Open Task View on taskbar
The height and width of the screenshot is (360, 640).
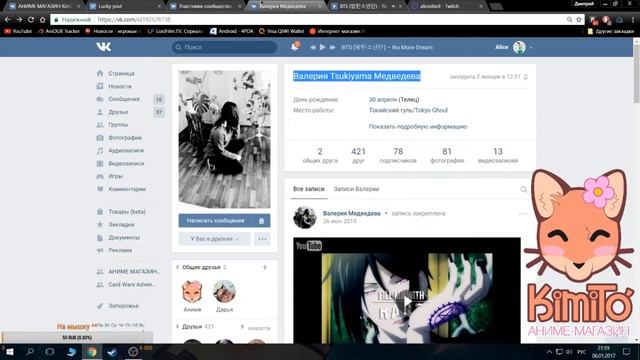click(x=50, y=352)
